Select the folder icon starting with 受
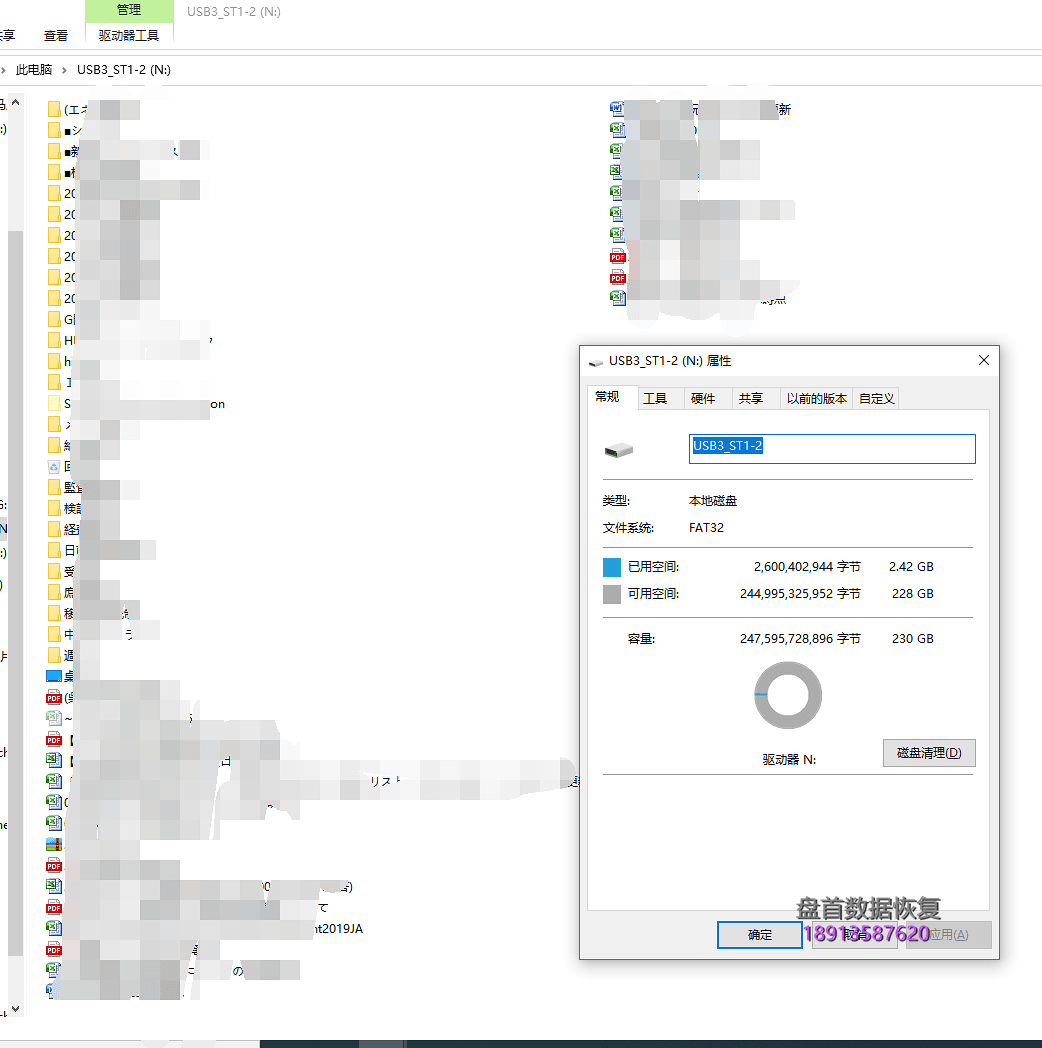Screen dimensions: 1042x1048 [54, 571]
